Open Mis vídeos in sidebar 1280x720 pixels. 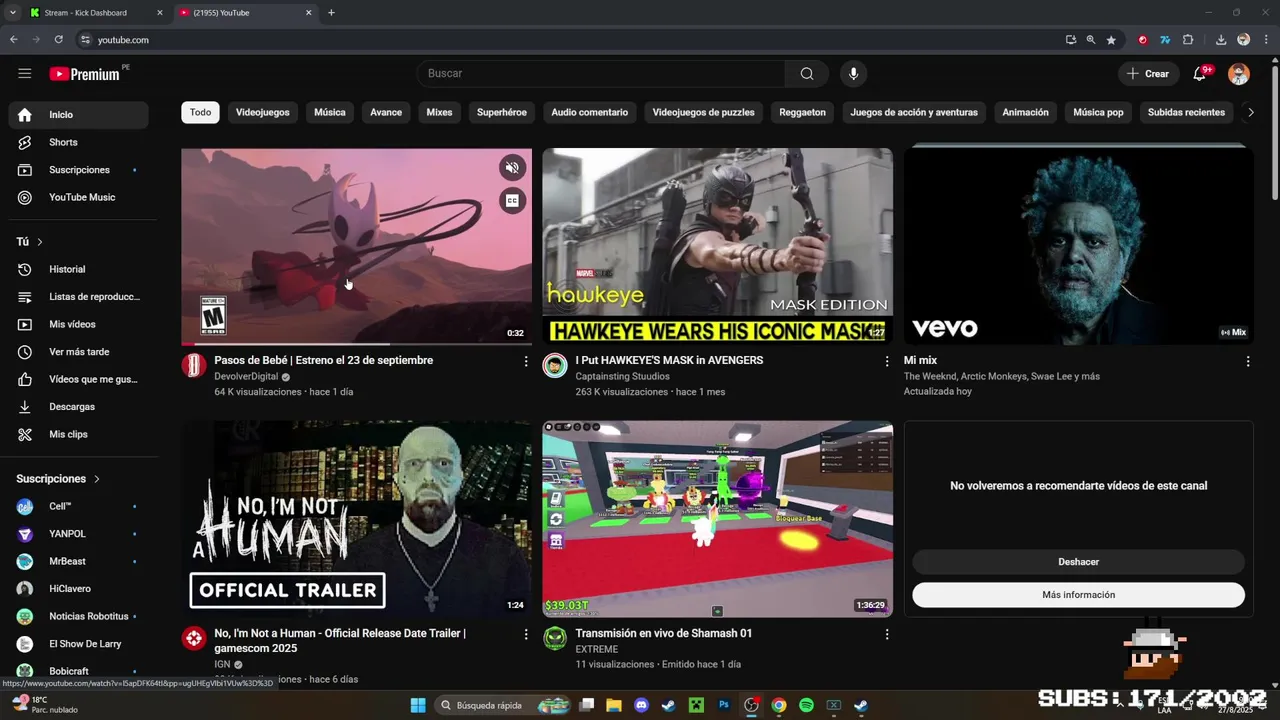click(x=78, y=324)
